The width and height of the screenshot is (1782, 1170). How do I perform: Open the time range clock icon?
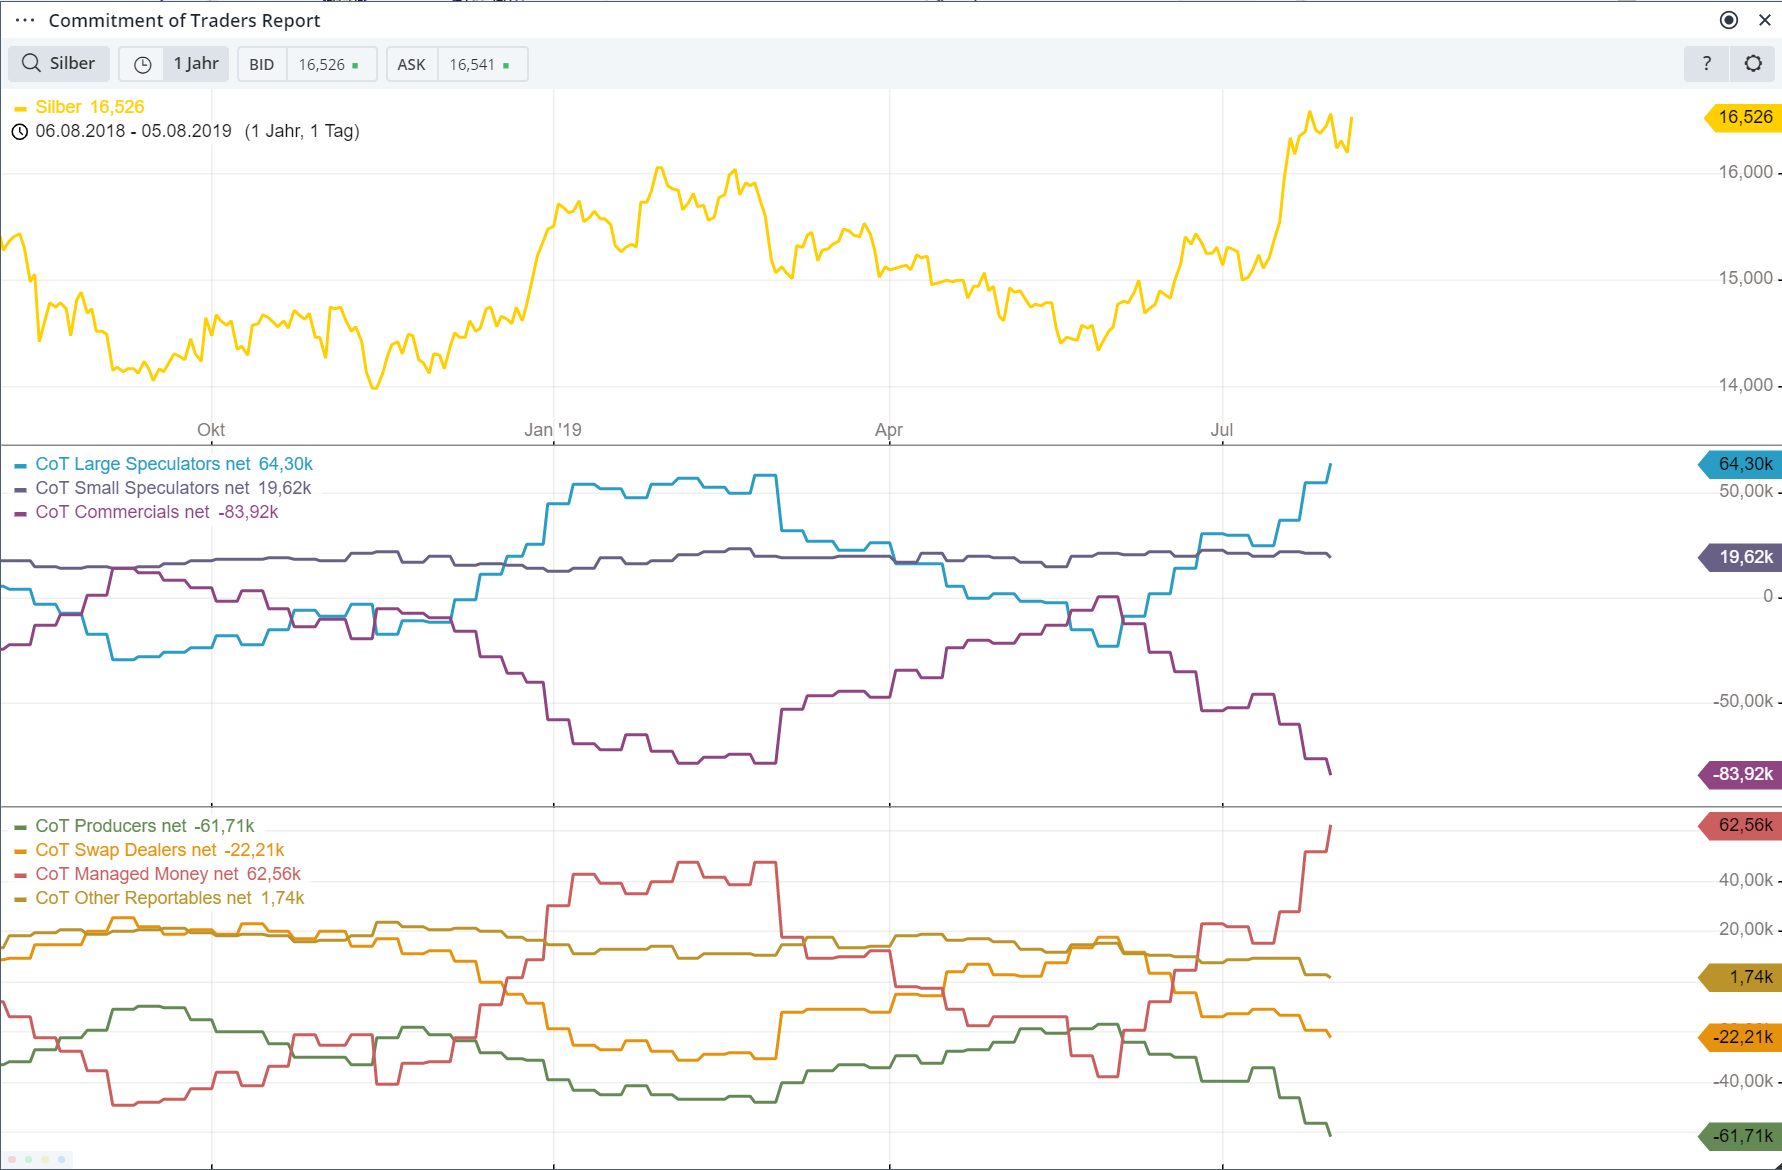(x=143, y=64)
